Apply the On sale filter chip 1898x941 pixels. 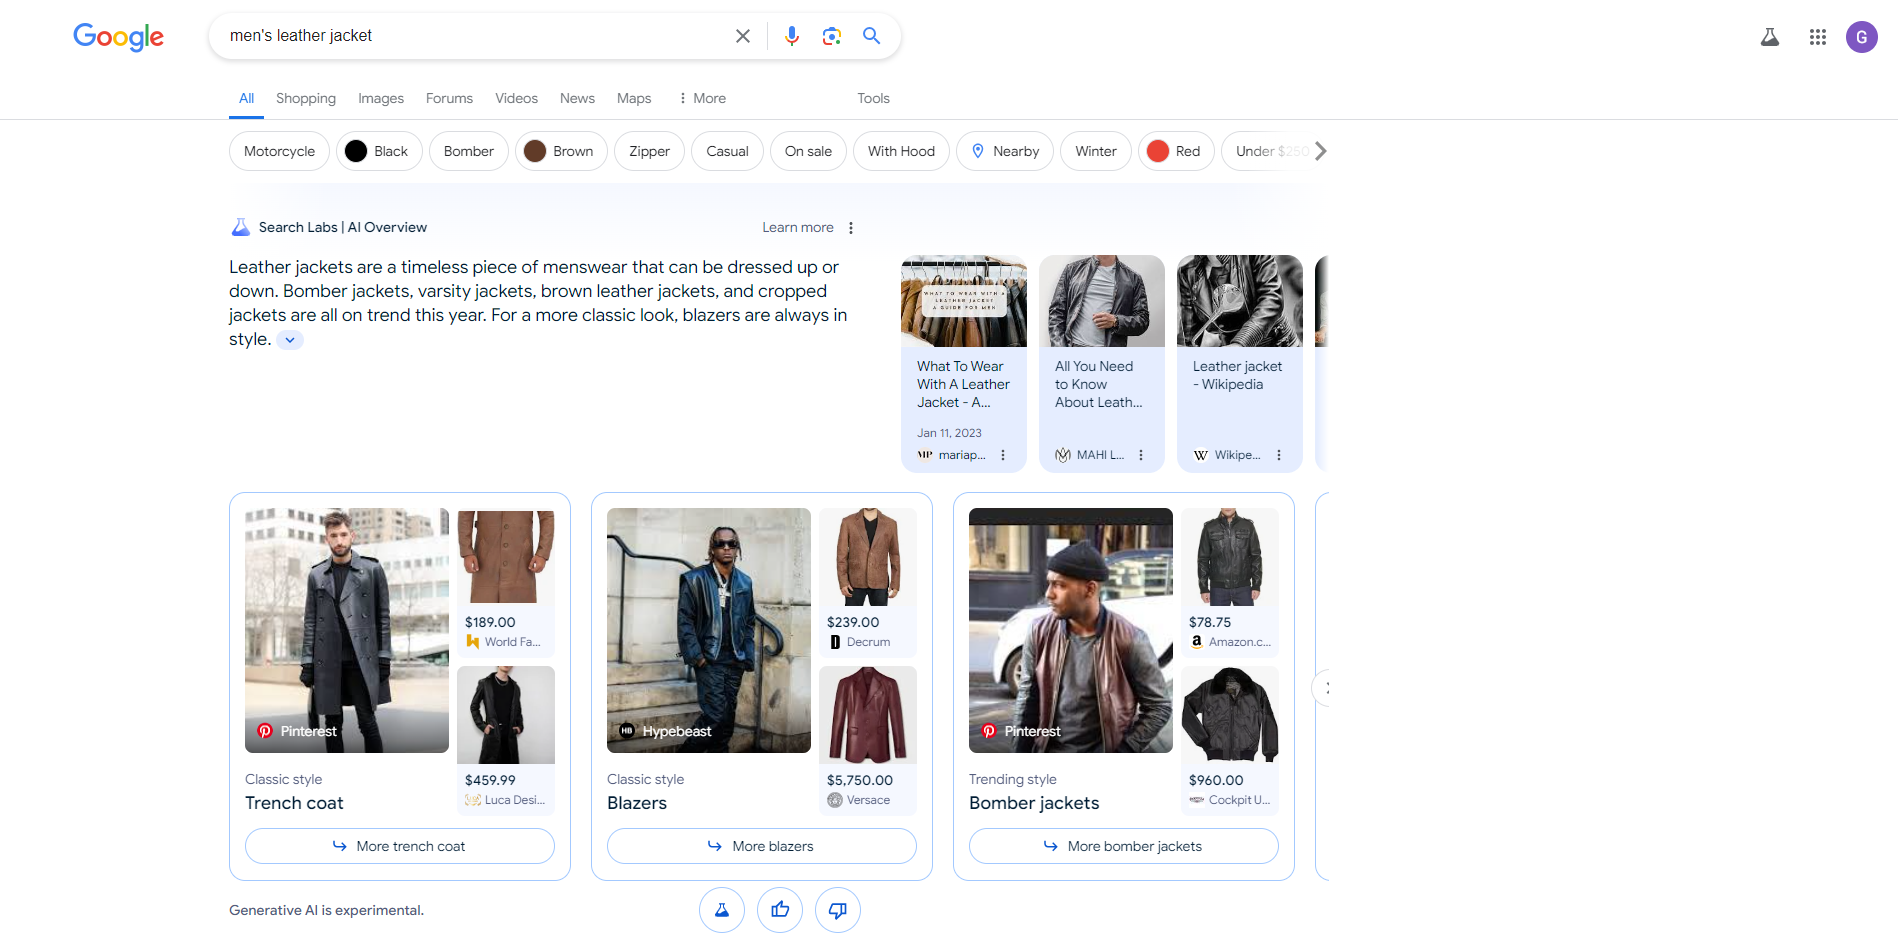(808, 151)
